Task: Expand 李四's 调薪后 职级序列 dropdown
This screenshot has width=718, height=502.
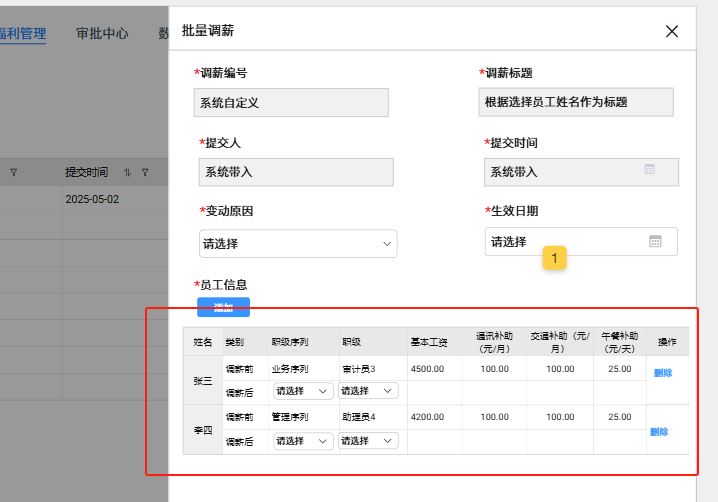Action: tap(303, 441)
